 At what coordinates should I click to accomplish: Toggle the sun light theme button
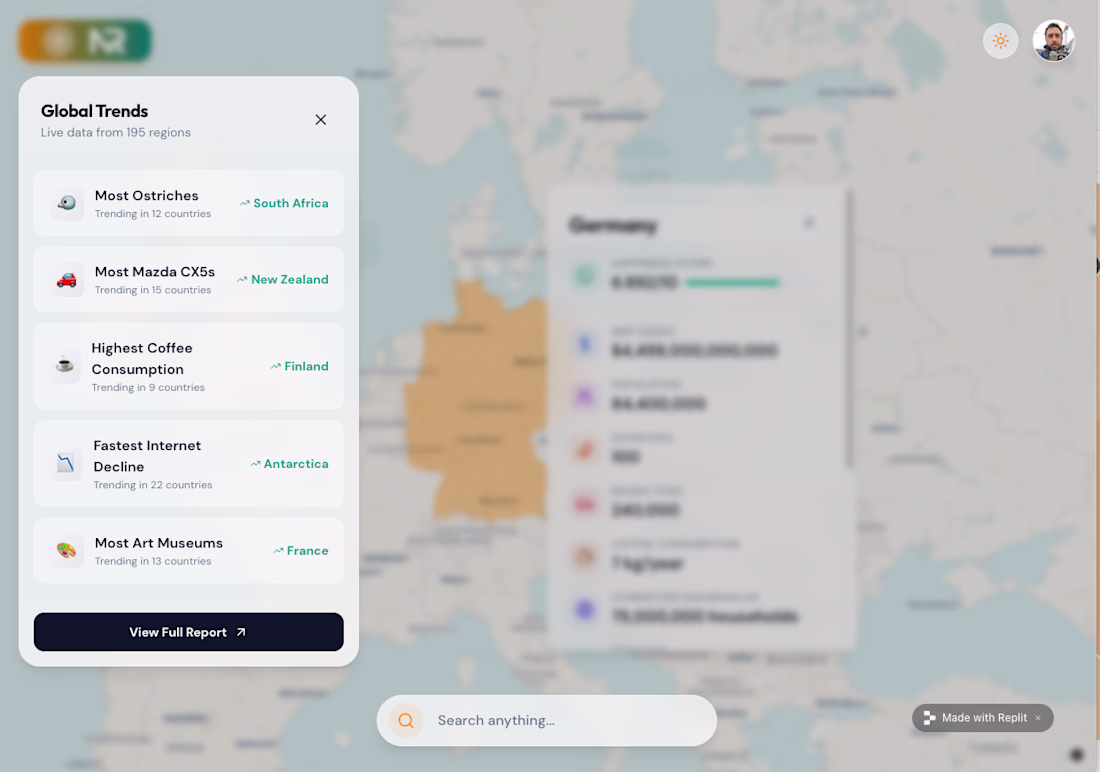(1000, 41)
